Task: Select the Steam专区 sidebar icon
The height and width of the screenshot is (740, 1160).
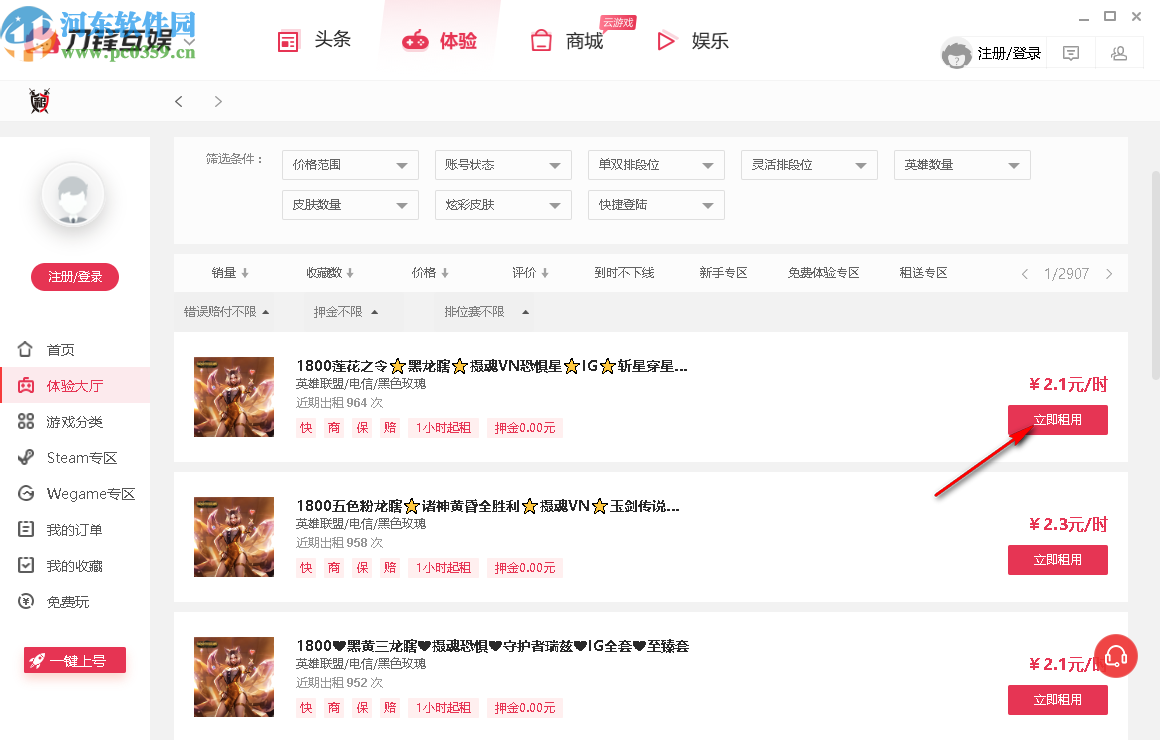Action: tap(25, 457)
